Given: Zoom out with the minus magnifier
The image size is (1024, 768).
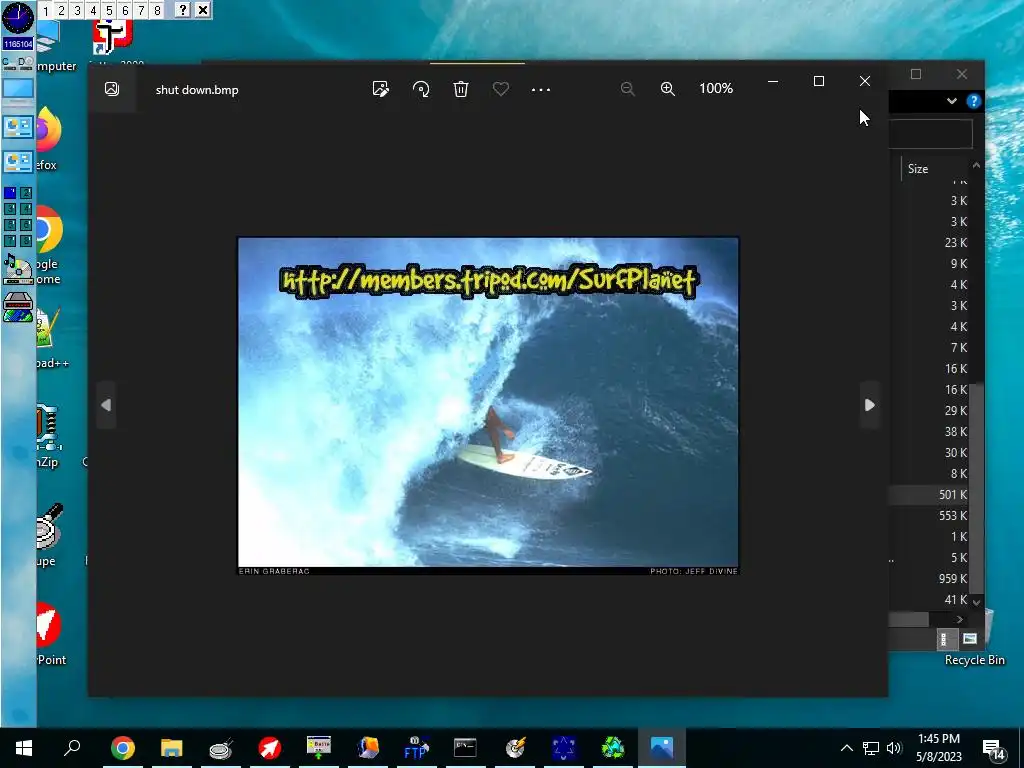Looking at the screenshot, I should (x=628, y=89).
